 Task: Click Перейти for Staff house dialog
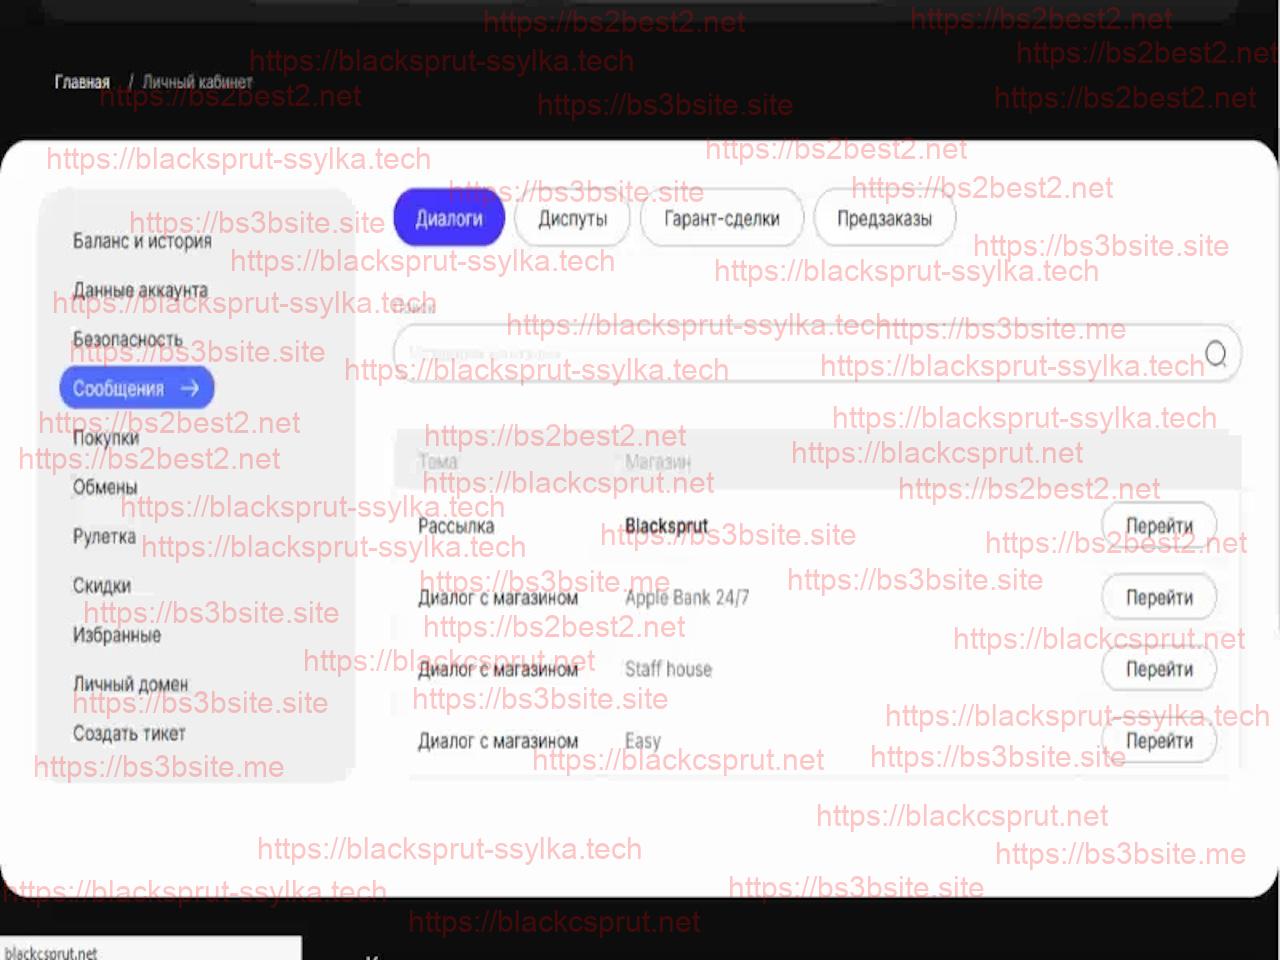pos(1160,669)
